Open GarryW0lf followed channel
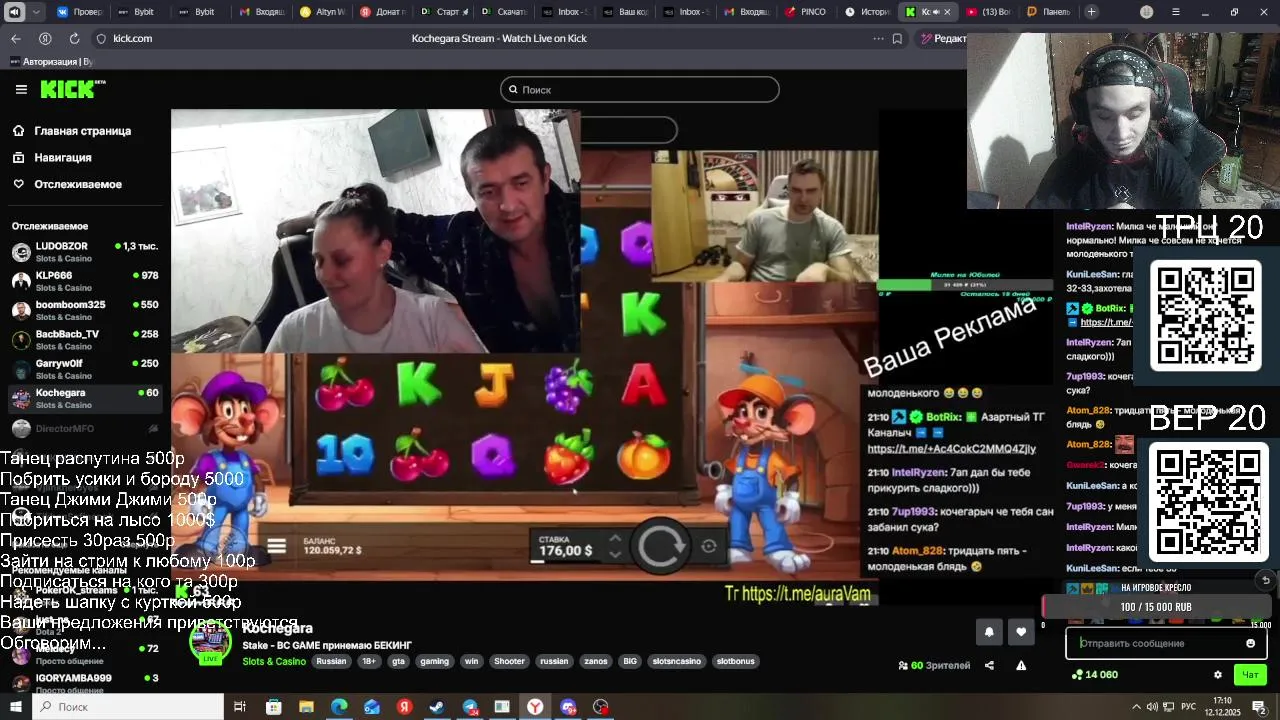Screen dimensions: 1280x720 click(x=84, y=369)
